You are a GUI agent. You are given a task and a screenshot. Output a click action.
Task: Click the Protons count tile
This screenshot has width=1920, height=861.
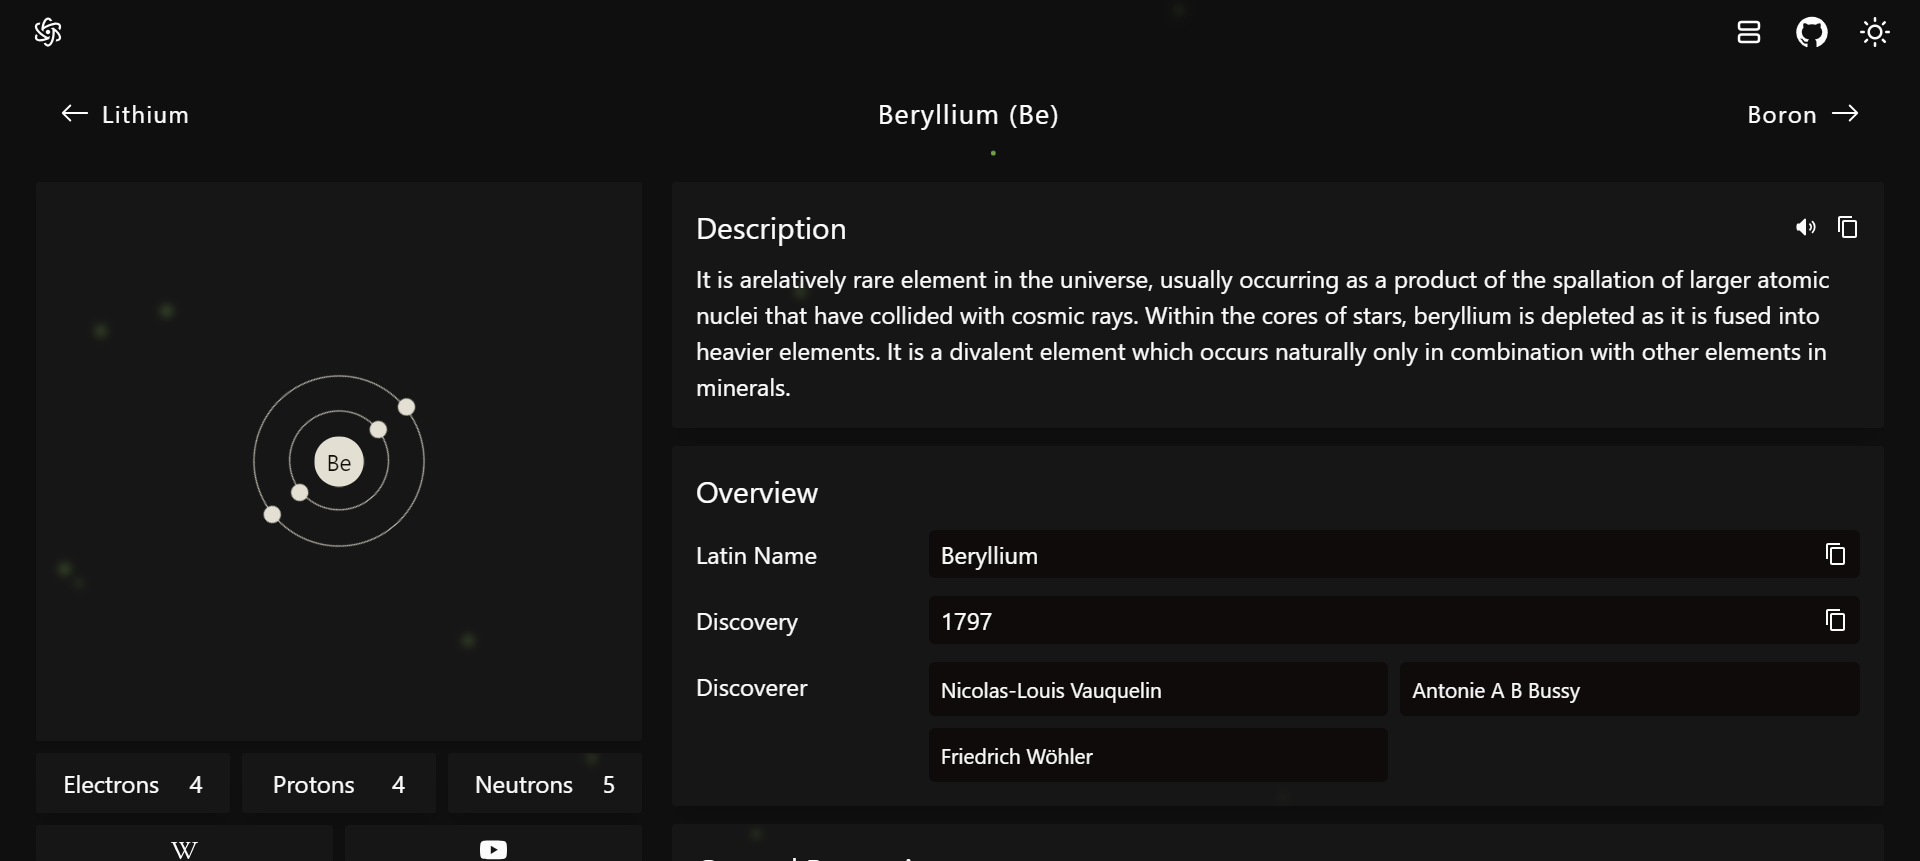(x=338, y=784)
